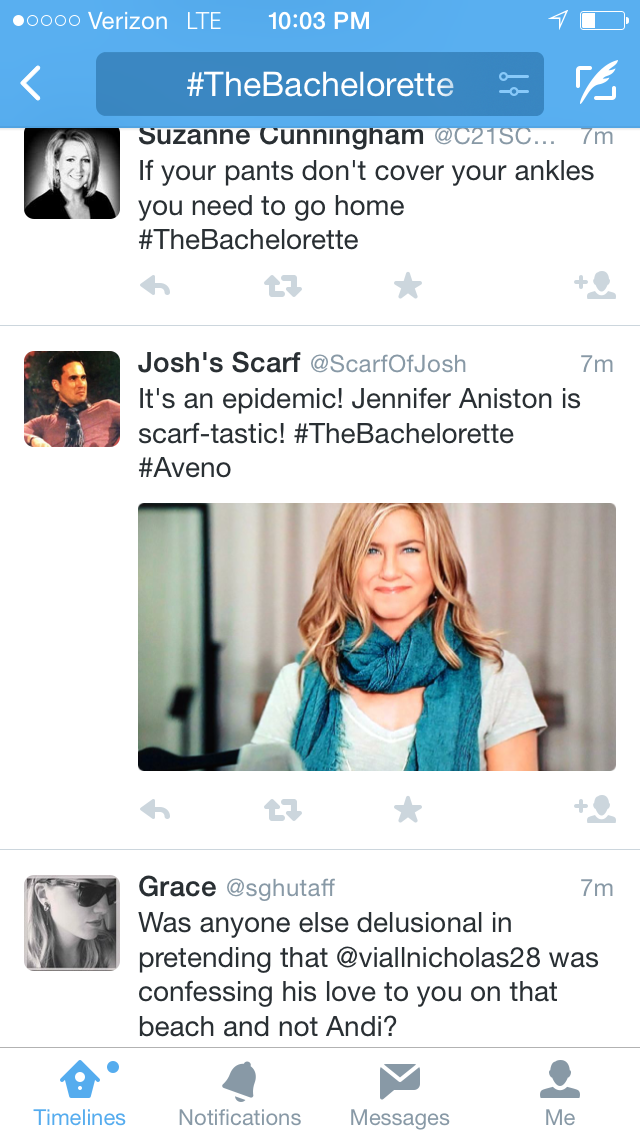Open search filter settings icon

coord(513,84)
